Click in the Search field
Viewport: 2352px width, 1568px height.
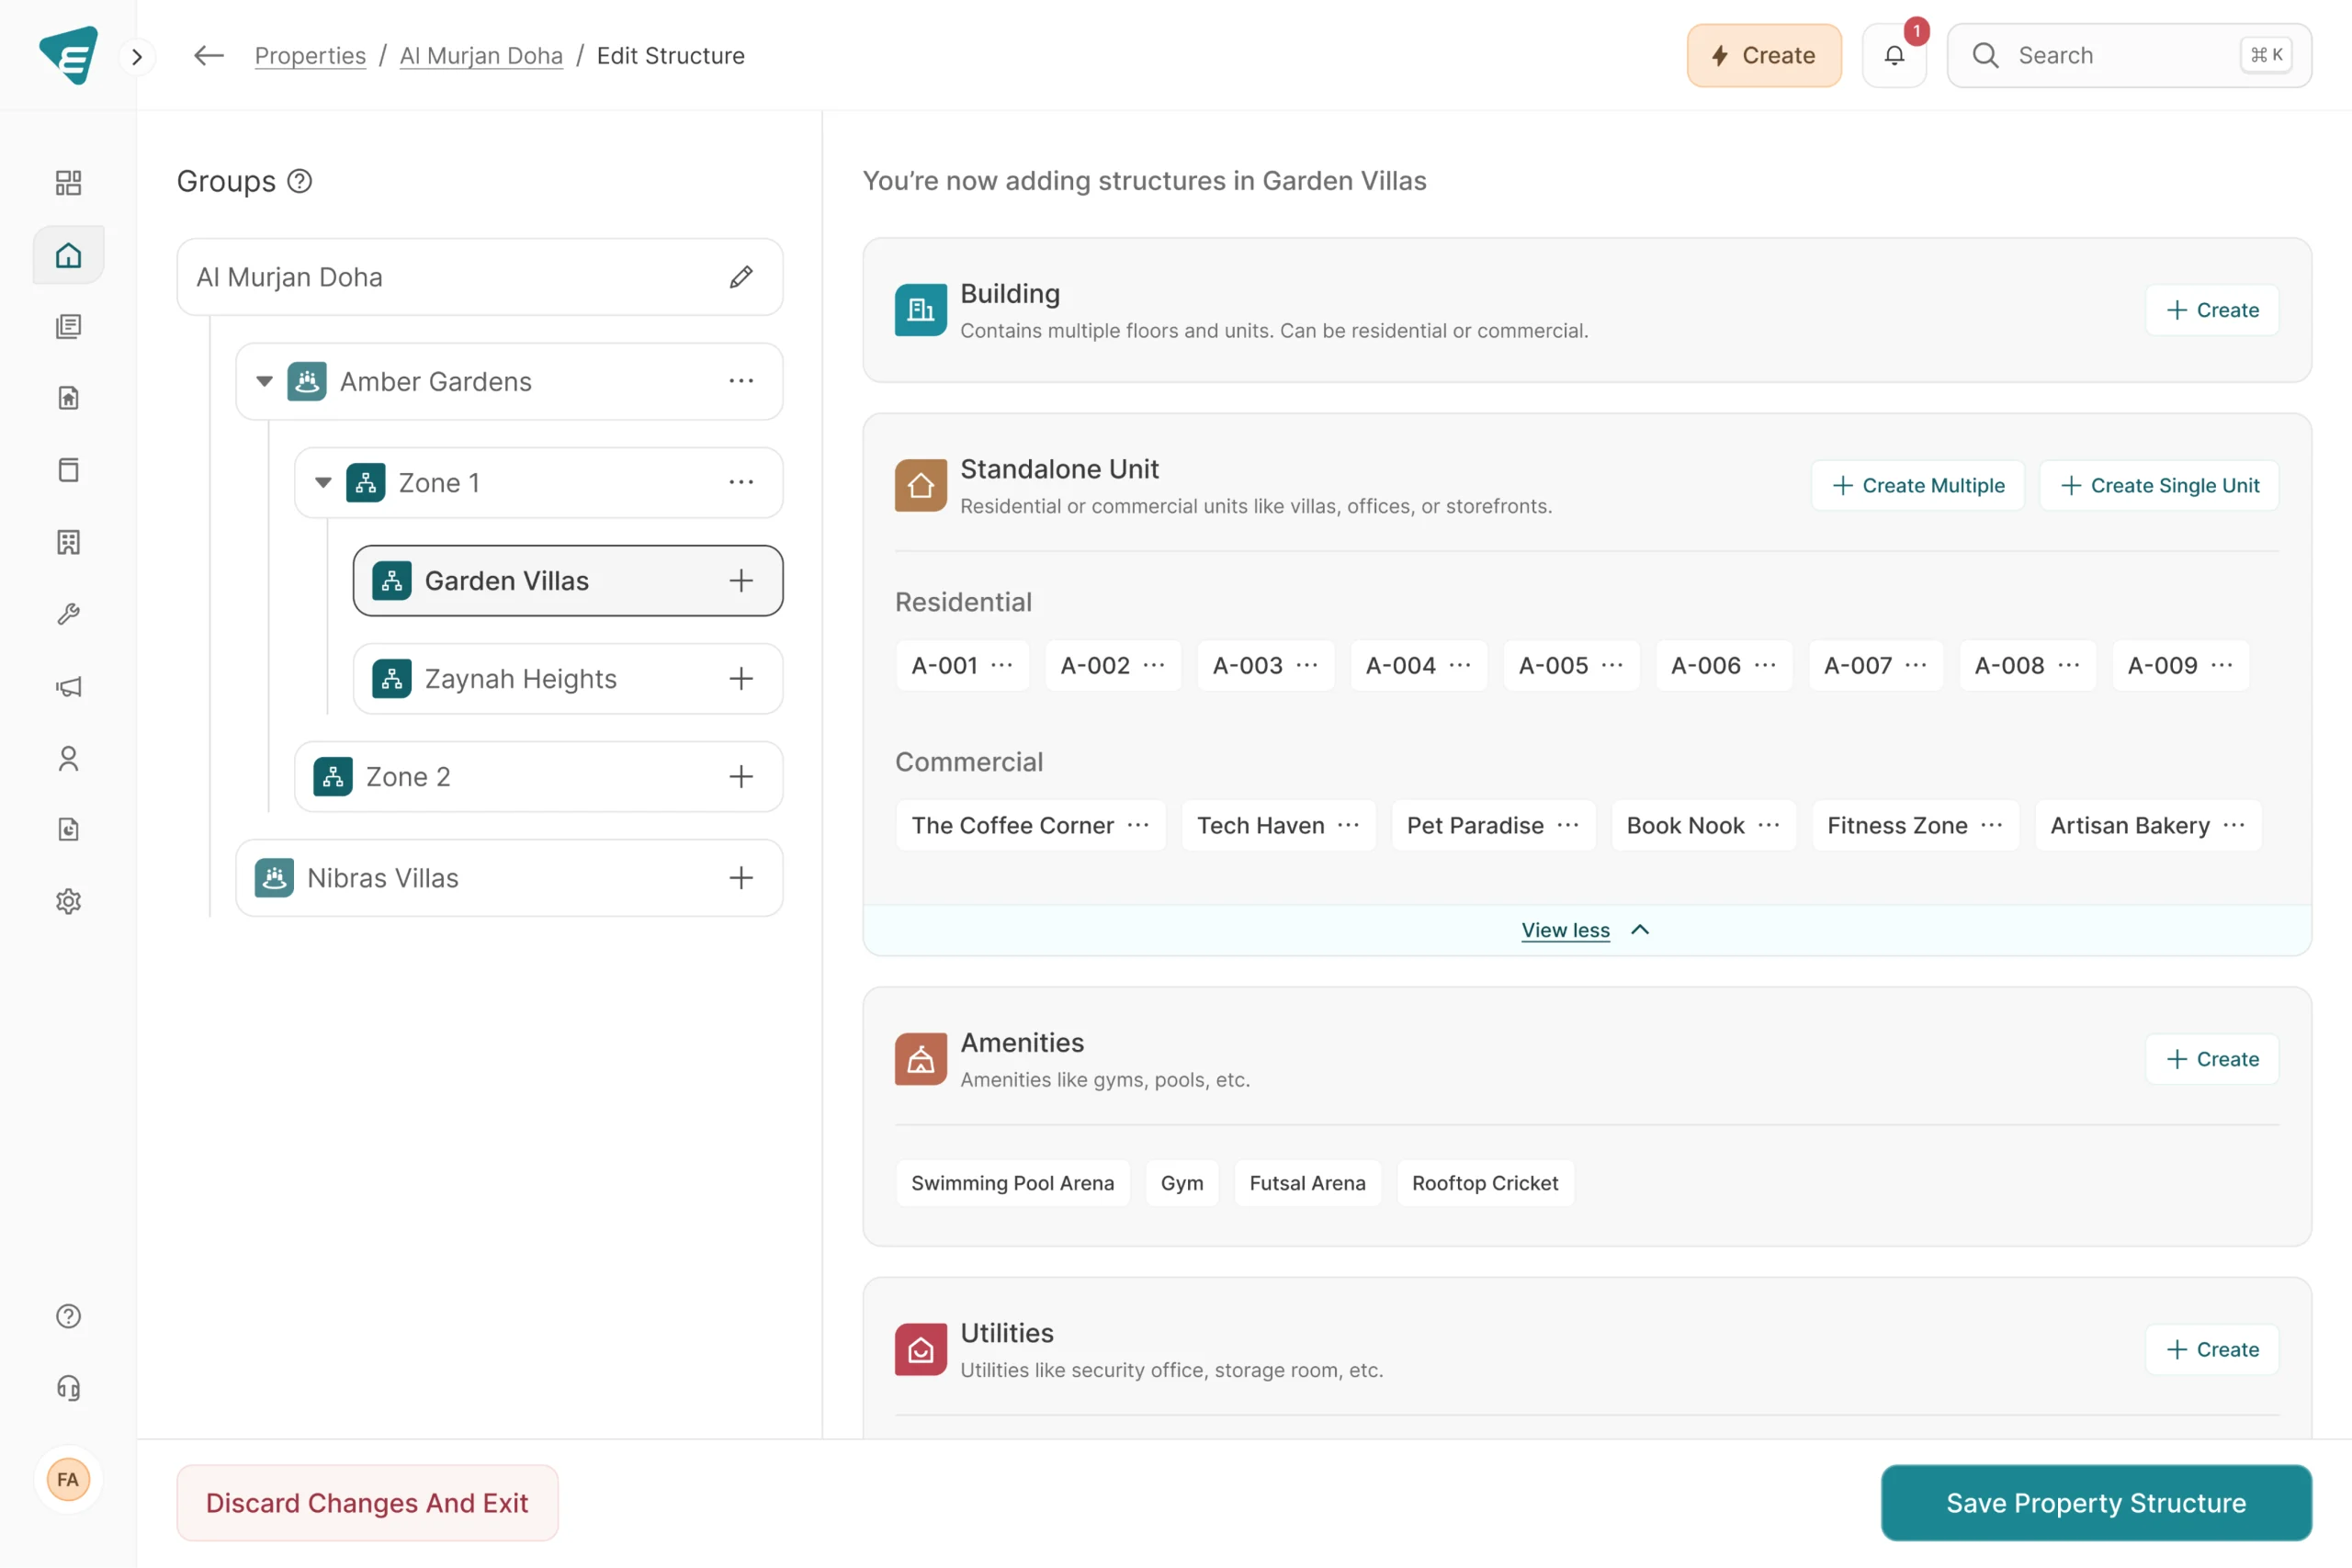click(x=2120, y=56)
